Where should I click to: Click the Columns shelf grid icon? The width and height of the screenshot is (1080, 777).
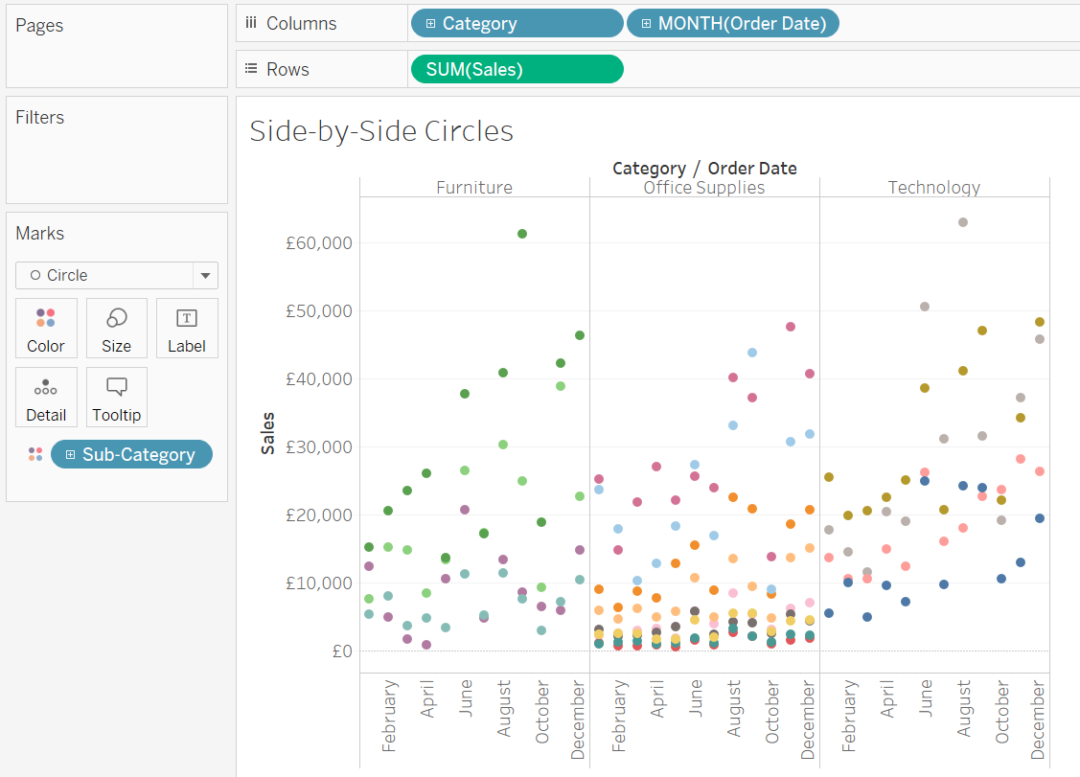click(x=250, y=22)
